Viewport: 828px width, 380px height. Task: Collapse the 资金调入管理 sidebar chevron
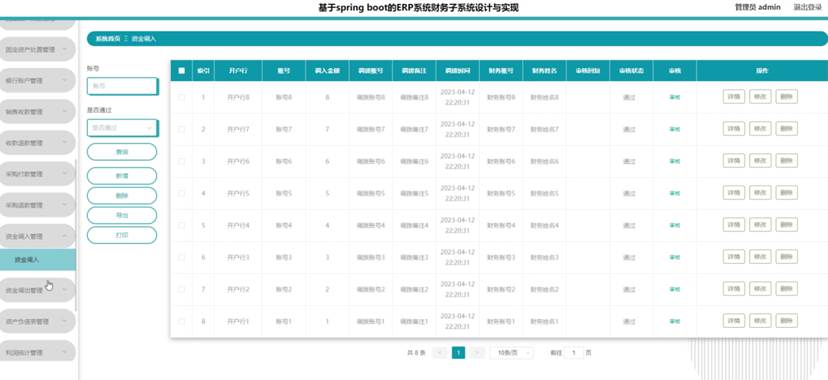pyautogui.click(x=64, y=236)
